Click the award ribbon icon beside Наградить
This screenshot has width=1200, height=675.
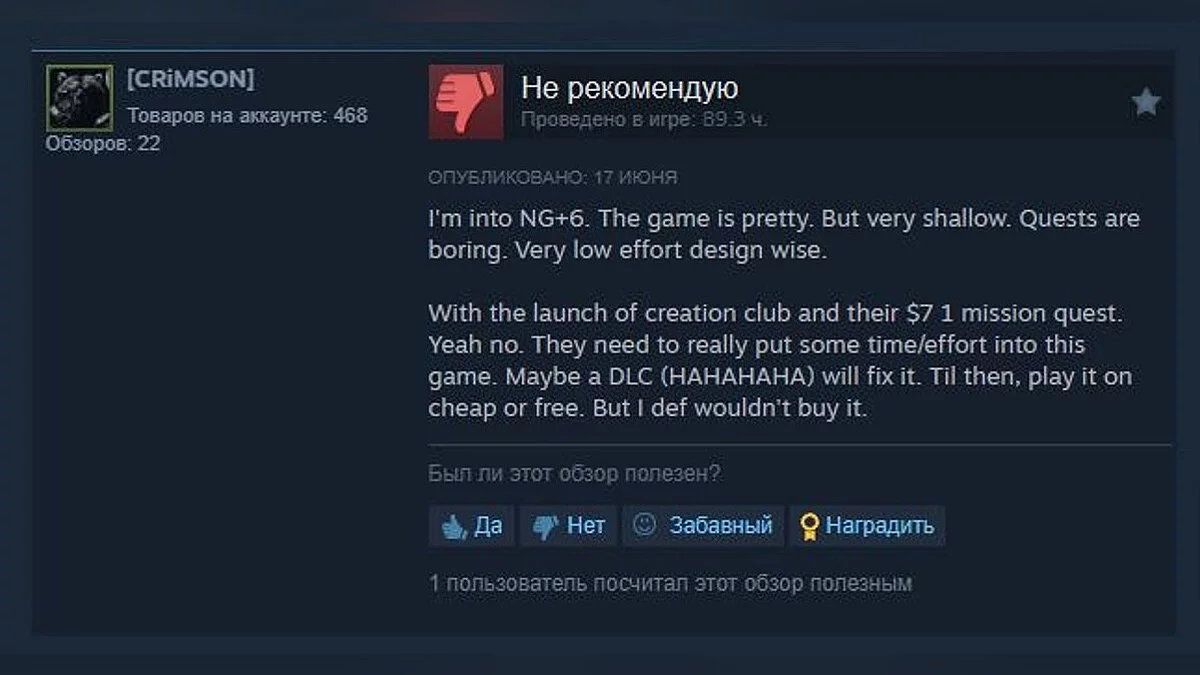pyautogui.click(x=809, y=527)
